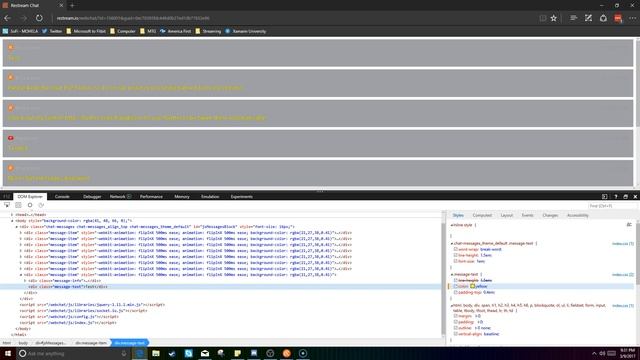Toggle the margin: 0 property checkbox
Image resolution: width=640 pixels, height=360 pixels.
pyautogui.click(x=456, y=316)
